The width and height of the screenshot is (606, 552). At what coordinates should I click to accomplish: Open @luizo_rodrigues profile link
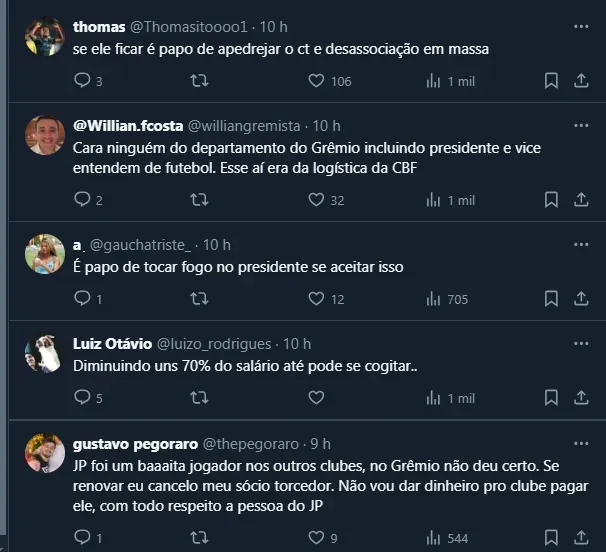coord(219,343)
